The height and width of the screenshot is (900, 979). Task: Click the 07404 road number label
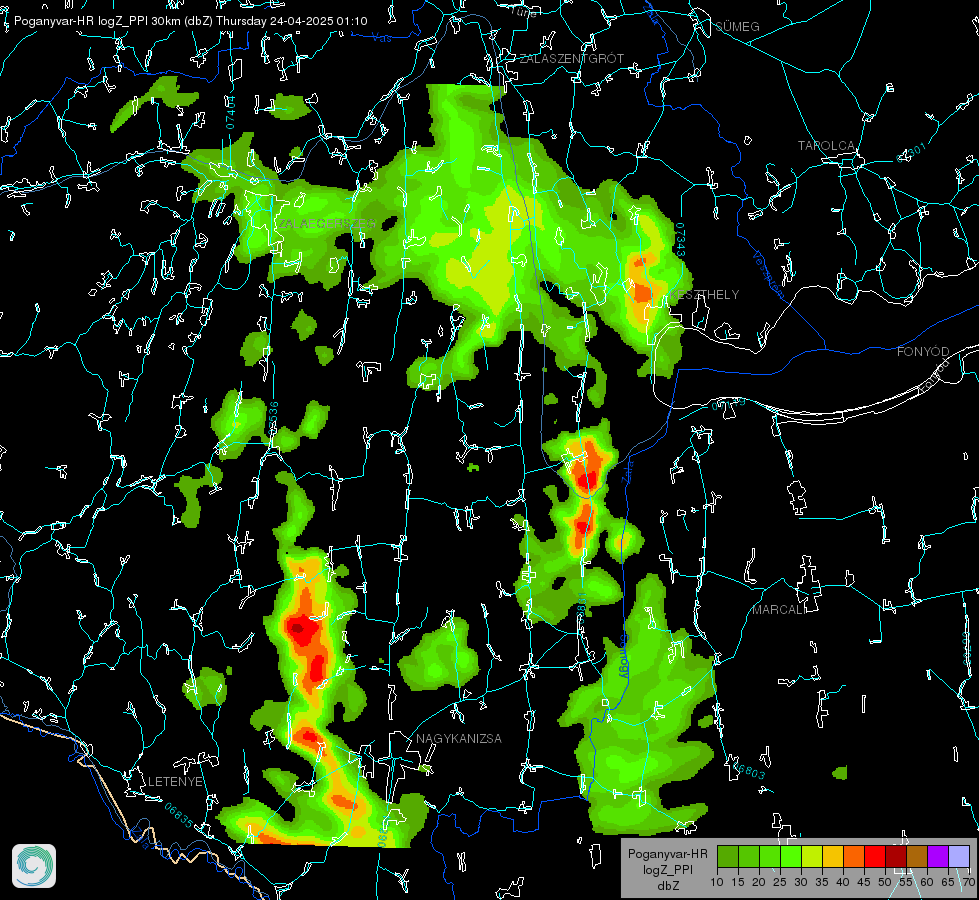pos(230,112)
